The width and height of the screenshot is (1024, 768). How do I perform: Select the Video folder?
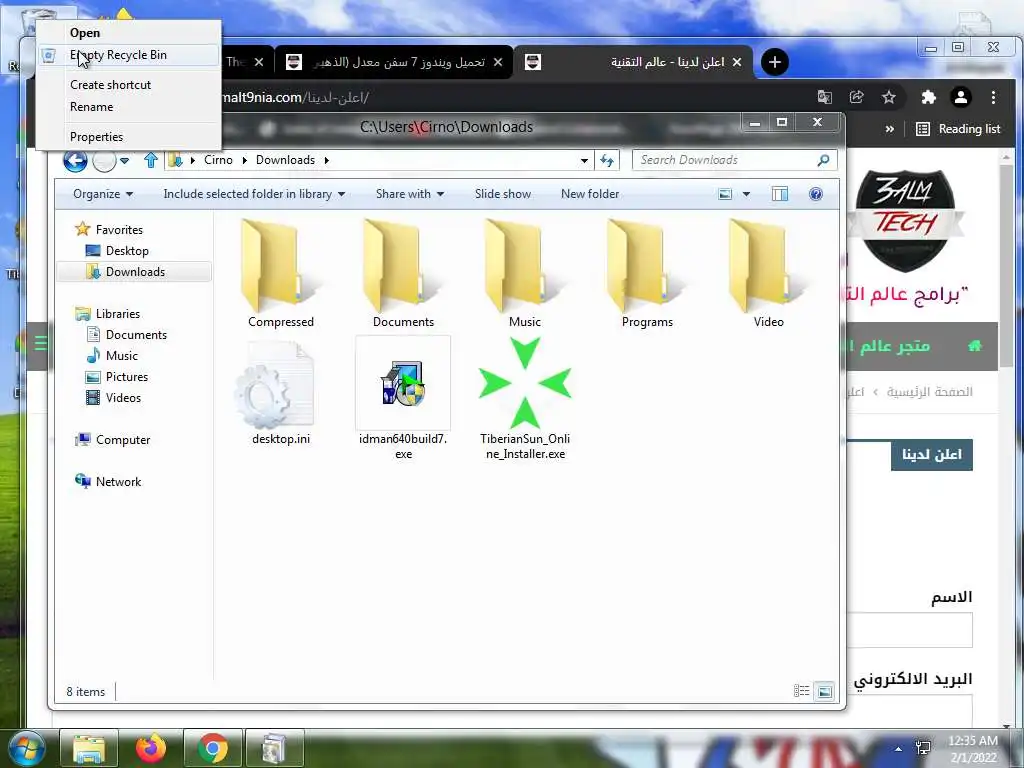coord(768,274)
